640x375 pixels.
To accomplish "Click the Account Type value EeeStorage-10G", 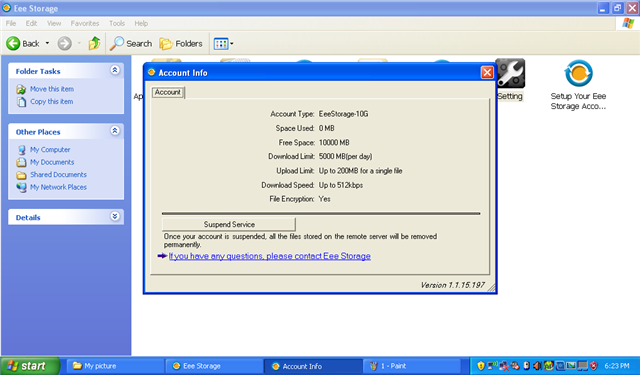I will (343, 114).
